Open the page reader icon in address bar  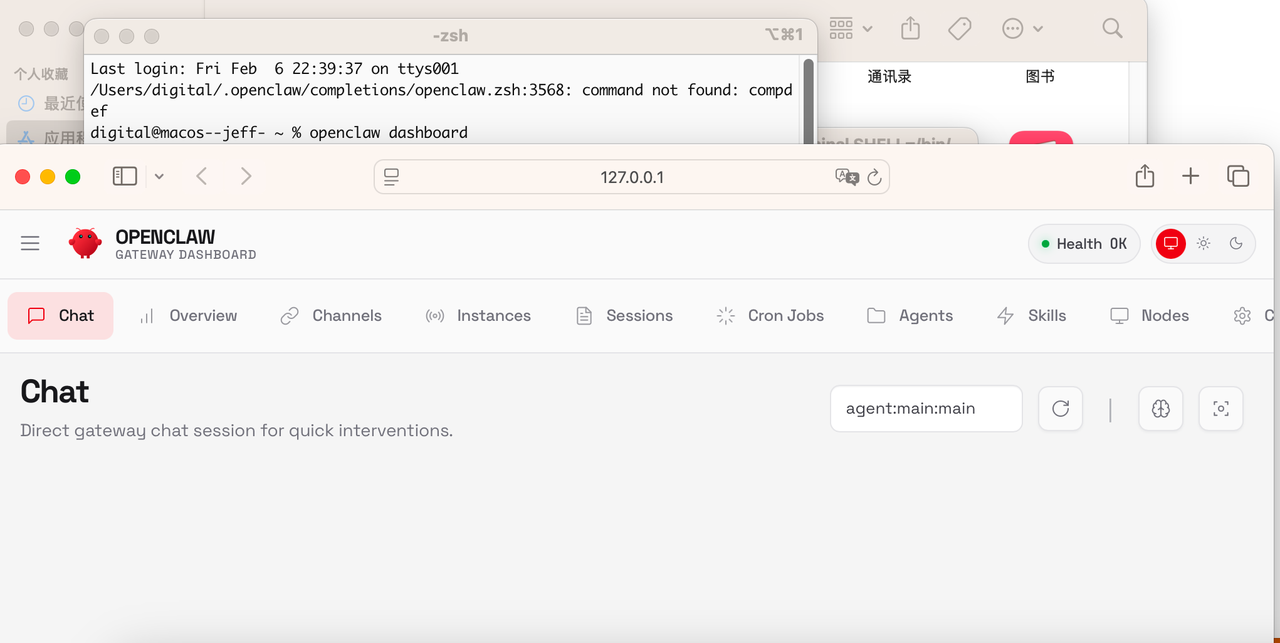pyautogui.click(x=391, y=177)
